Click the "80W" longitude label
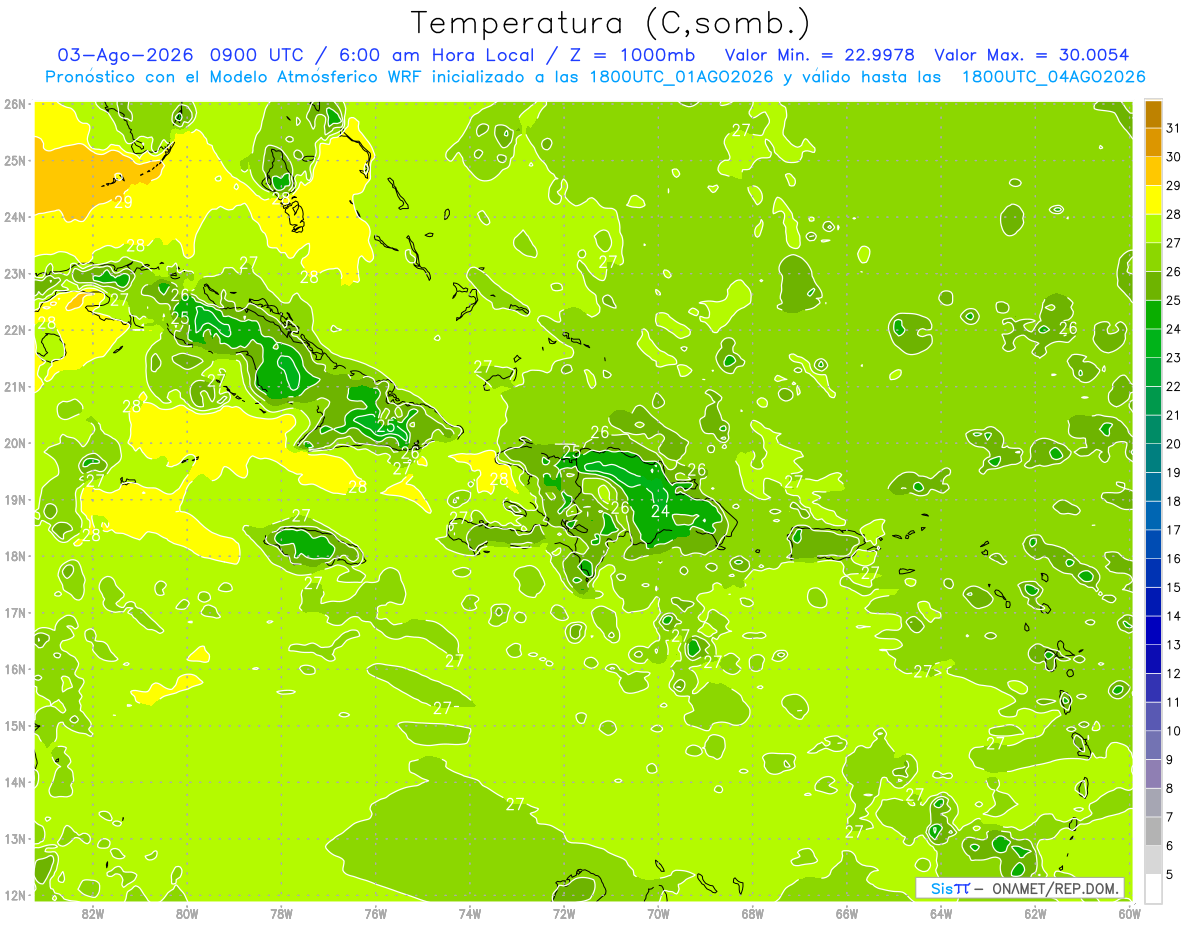1200x927 pixels. (x=187, y=913)
